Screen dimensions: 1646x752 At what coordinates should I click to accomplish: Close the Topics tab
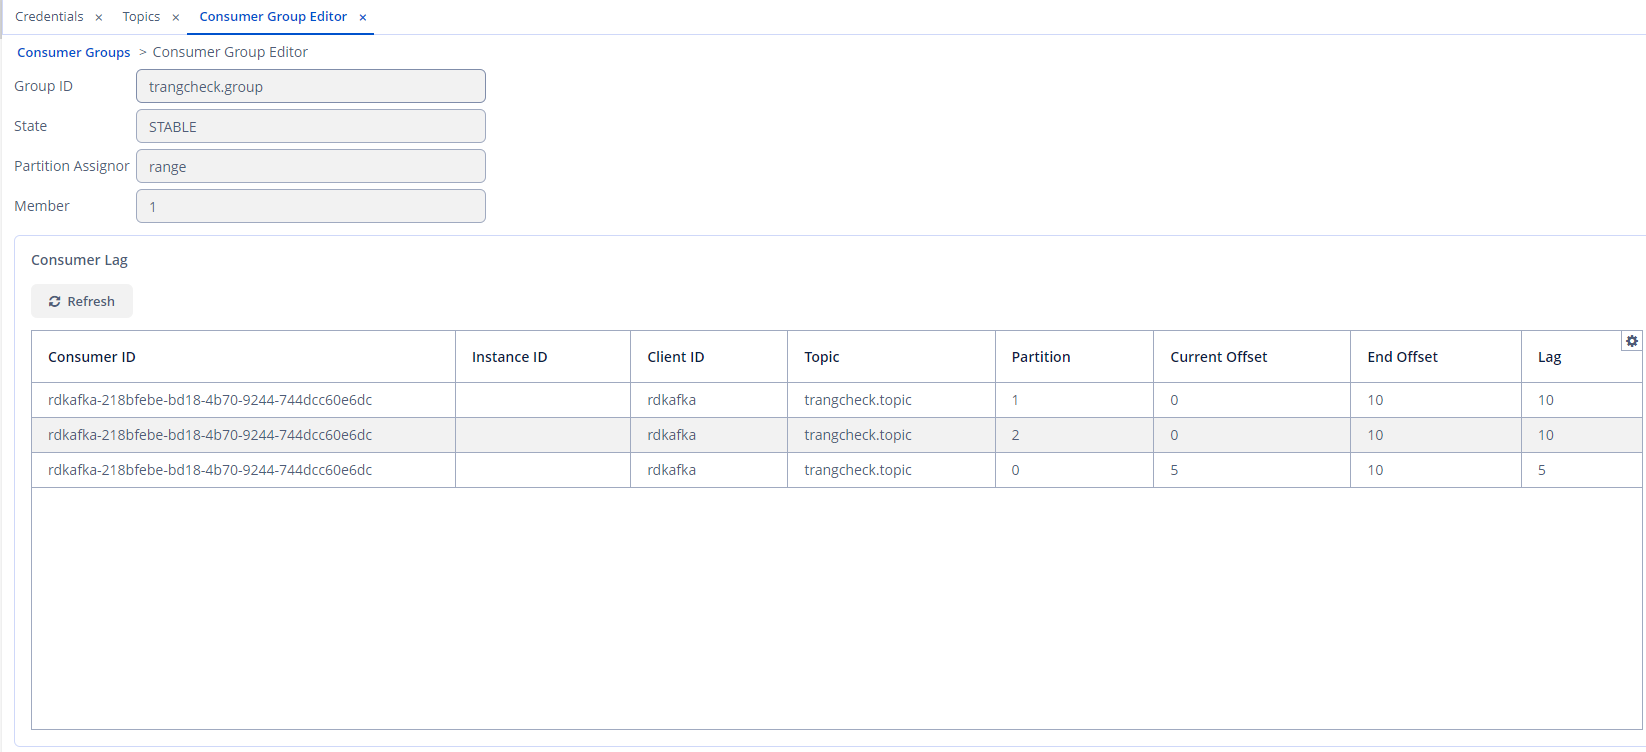click(176, 17)
